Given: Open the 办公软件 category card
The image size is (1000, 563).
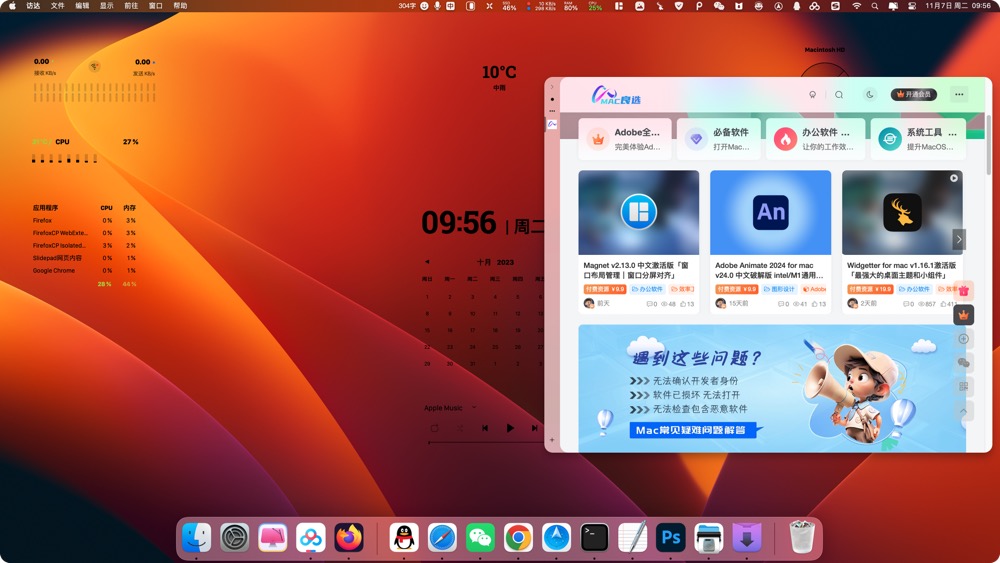Looking at the screenshot, I should pyautogui.click(x=816, y=138).
